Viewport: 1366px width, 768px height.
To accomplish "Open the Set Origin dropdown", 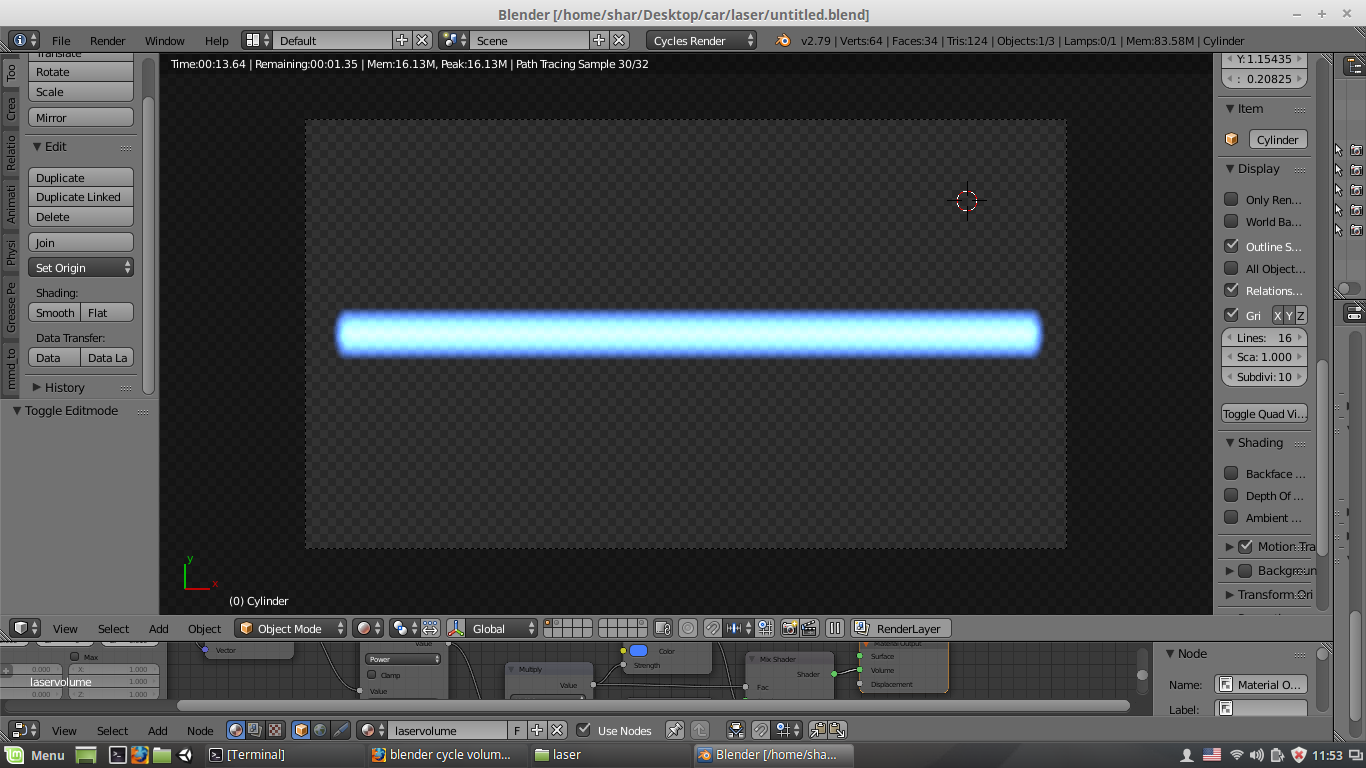I will click(81, 268).
